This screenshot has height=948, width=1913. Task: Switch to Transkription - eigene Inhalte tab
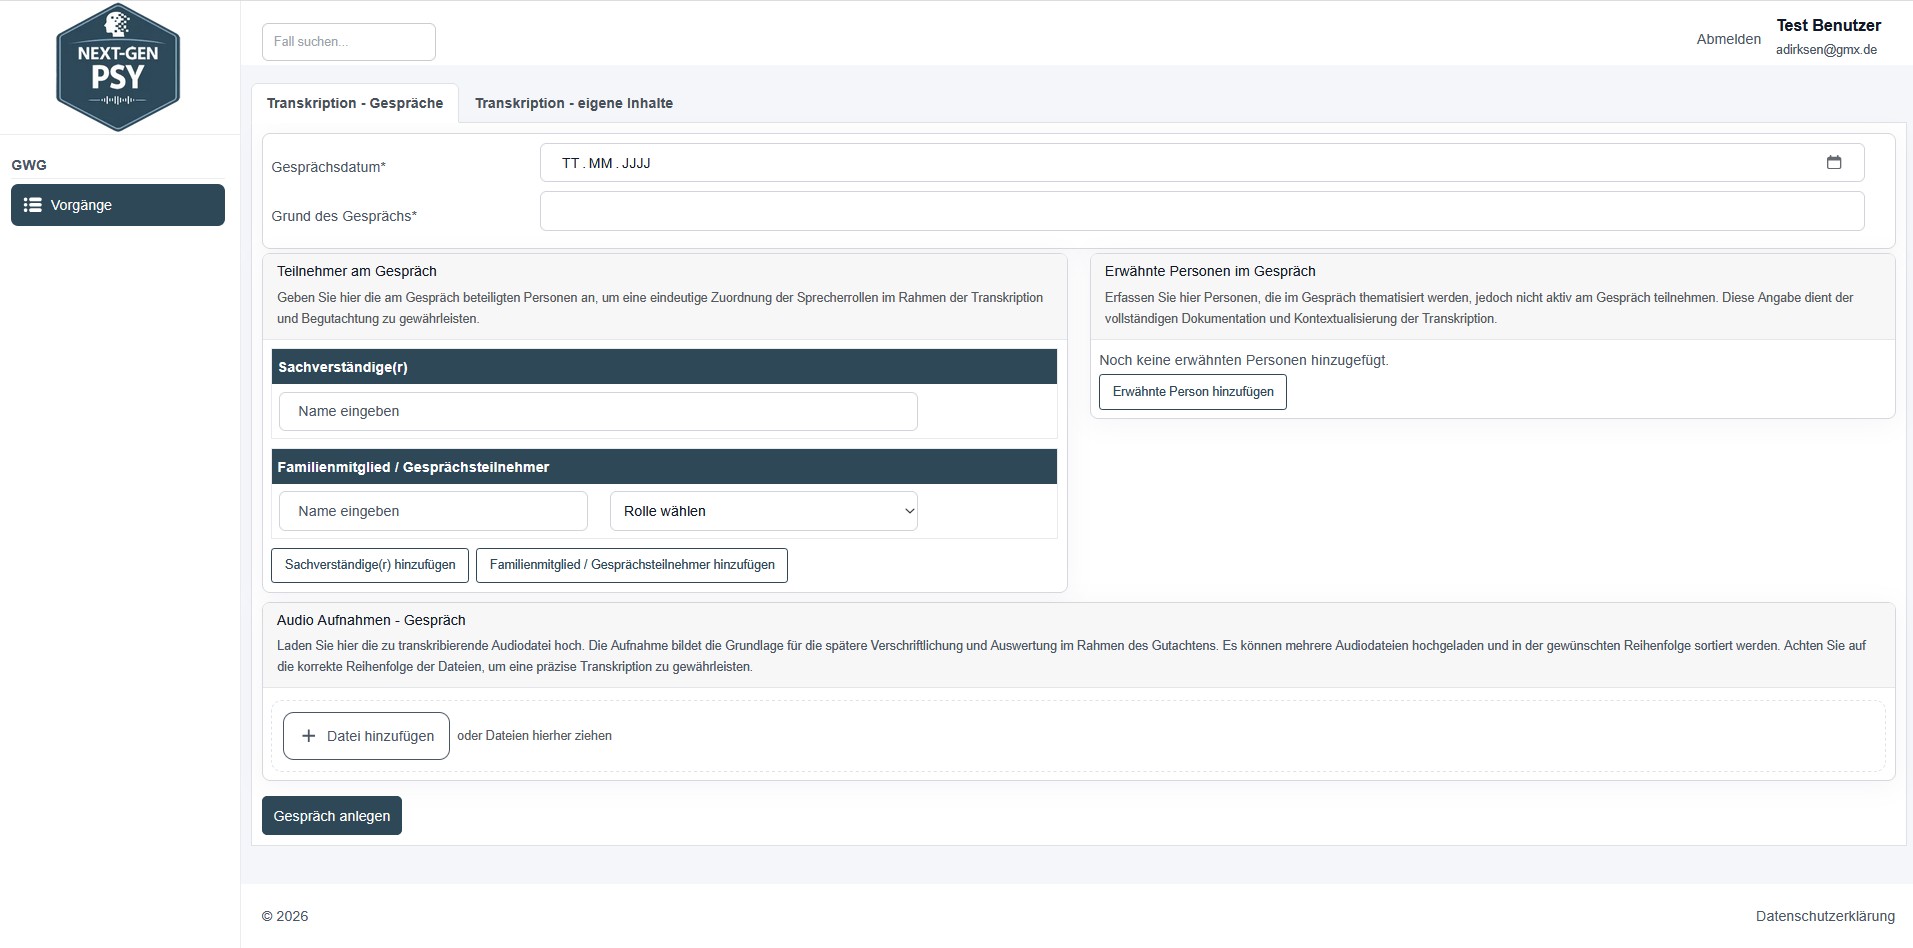pos(573,103)
